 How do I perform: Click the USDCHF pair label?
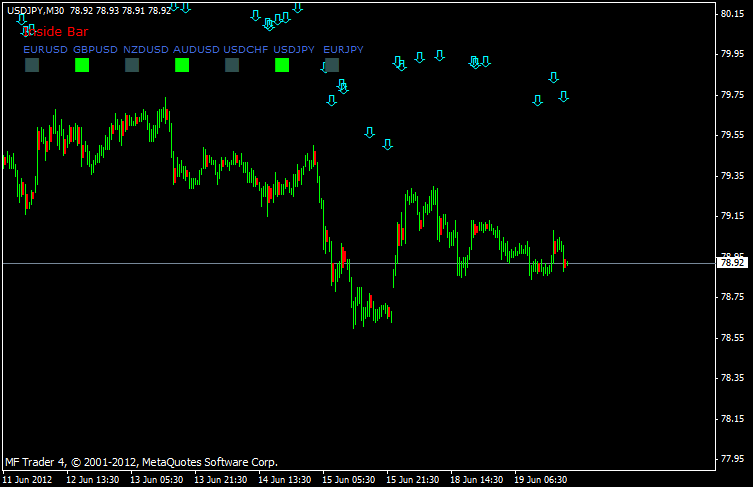[246, 49]
